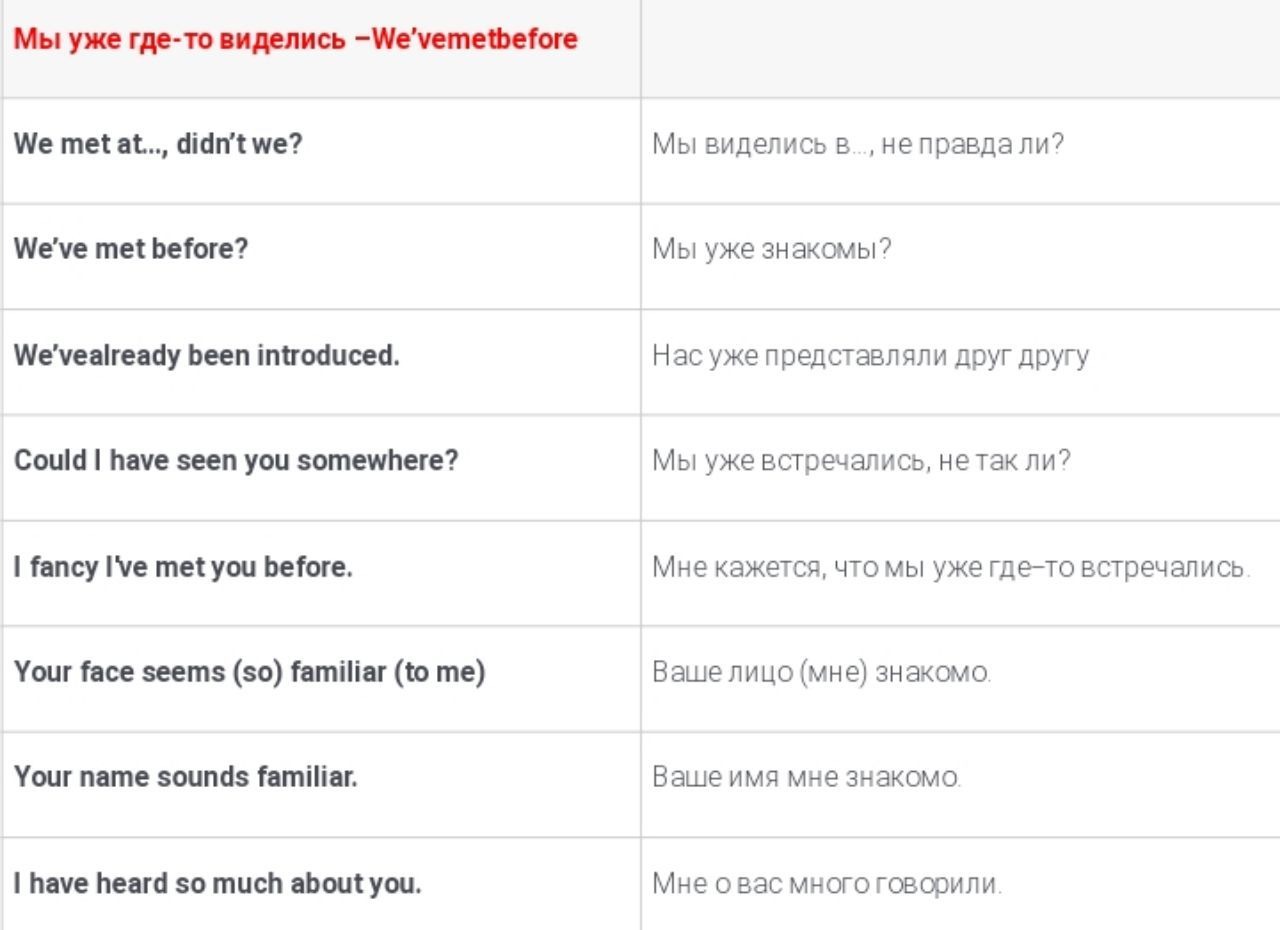Image resolution: width=1280 pixels, height=930 pixels.
Task: Click the empty header cell beside the red heading
Action: pyautogui.click(x=960, y=48)
